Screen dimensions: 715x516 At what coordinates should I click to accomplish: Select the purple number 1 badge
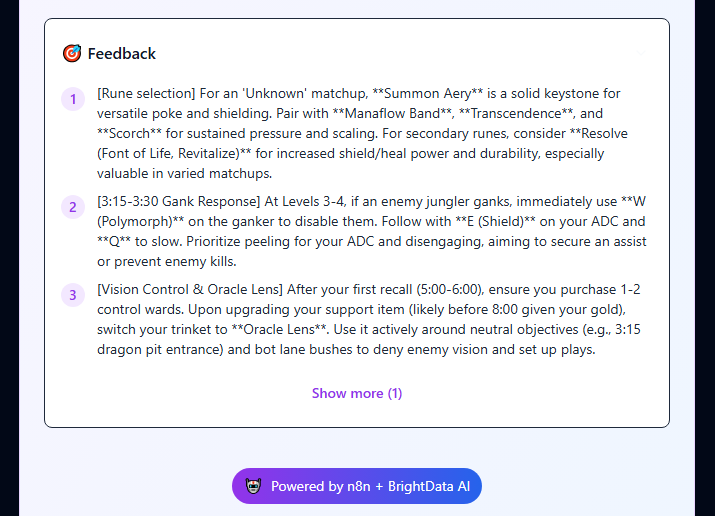click(x=73, y=99)
